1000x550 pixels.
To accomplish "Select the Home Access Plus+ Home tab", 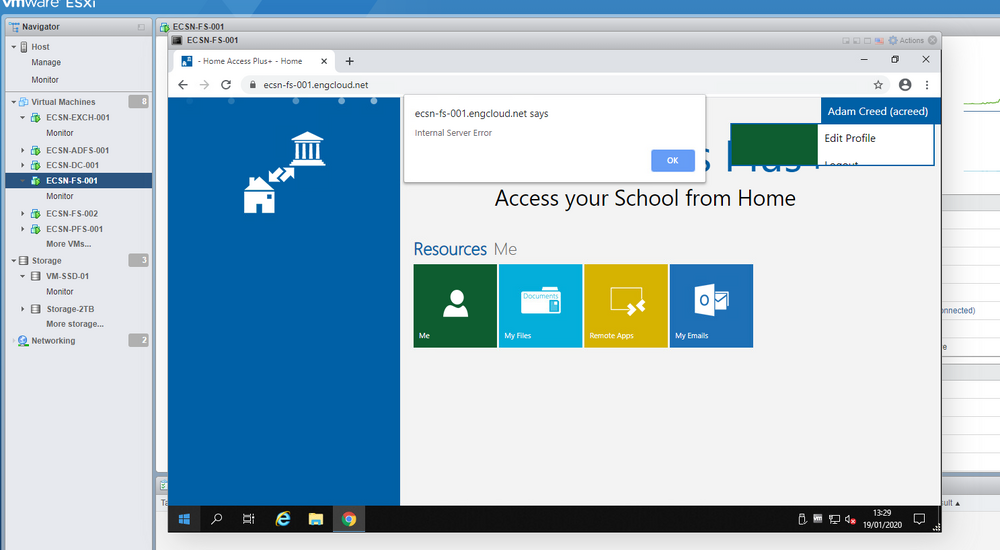I will click(x=253, y=61).
